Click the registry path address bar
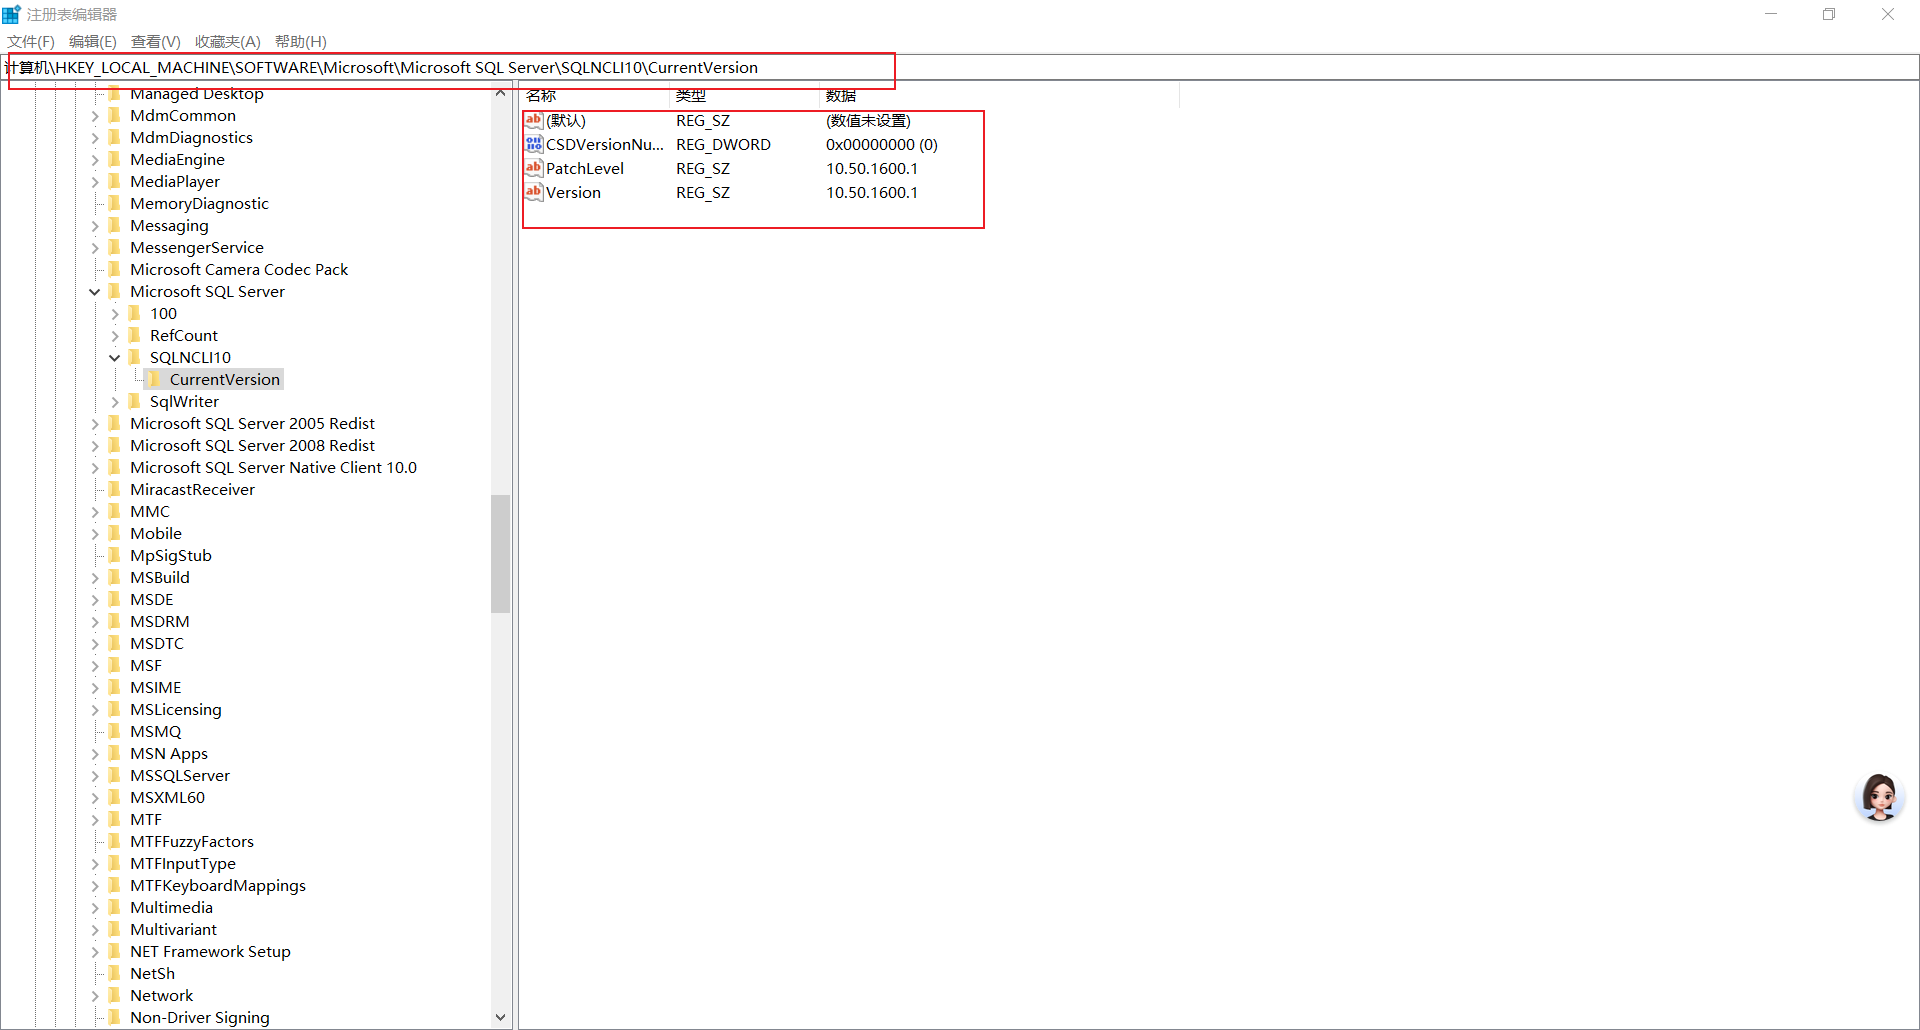Image resolution: width=1920 pixels, height=1030 pixels. pos(960,67)
